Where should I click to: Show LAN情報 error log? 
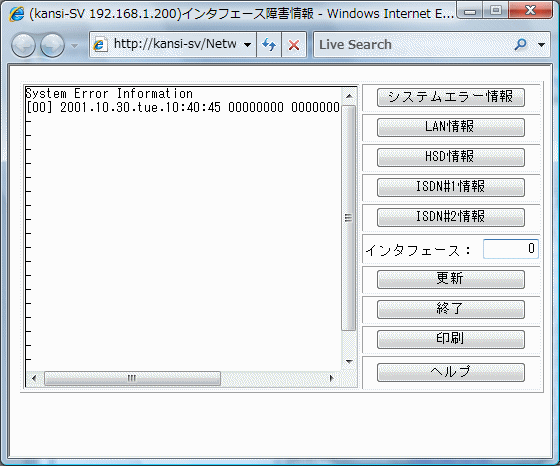tap(451, 127)
